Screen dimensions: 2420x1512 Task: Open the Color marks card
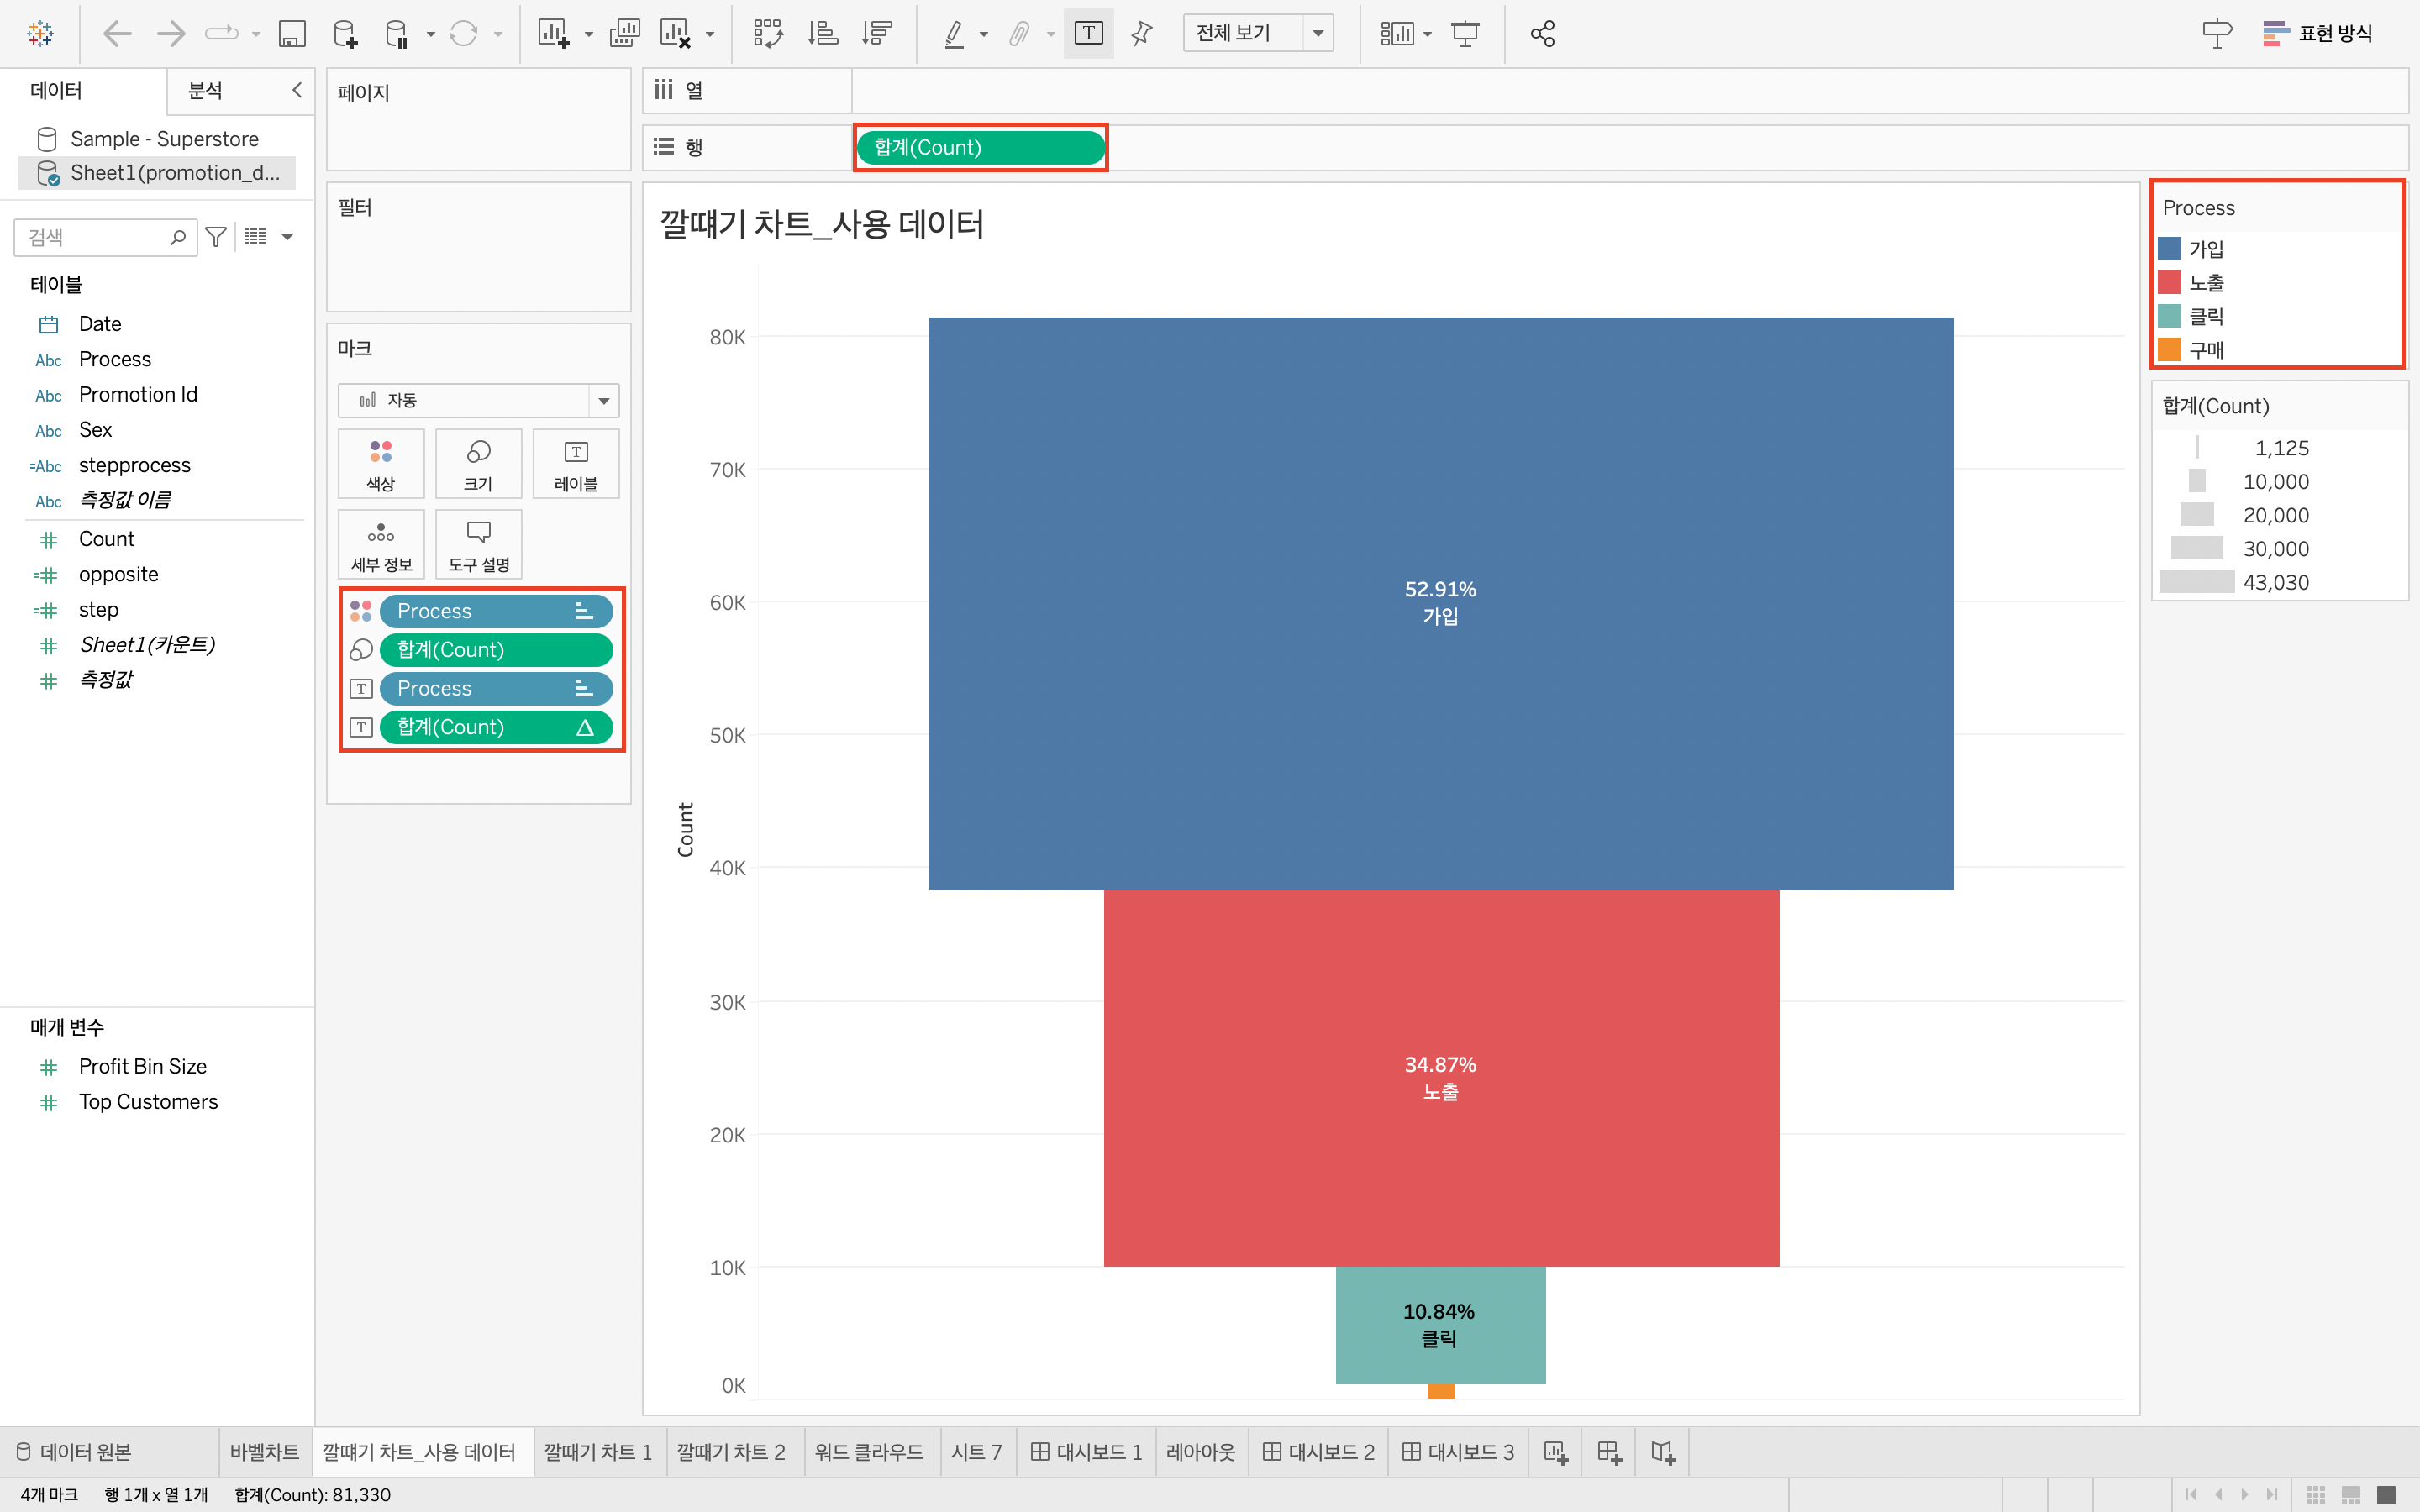[x=380, y=463]
